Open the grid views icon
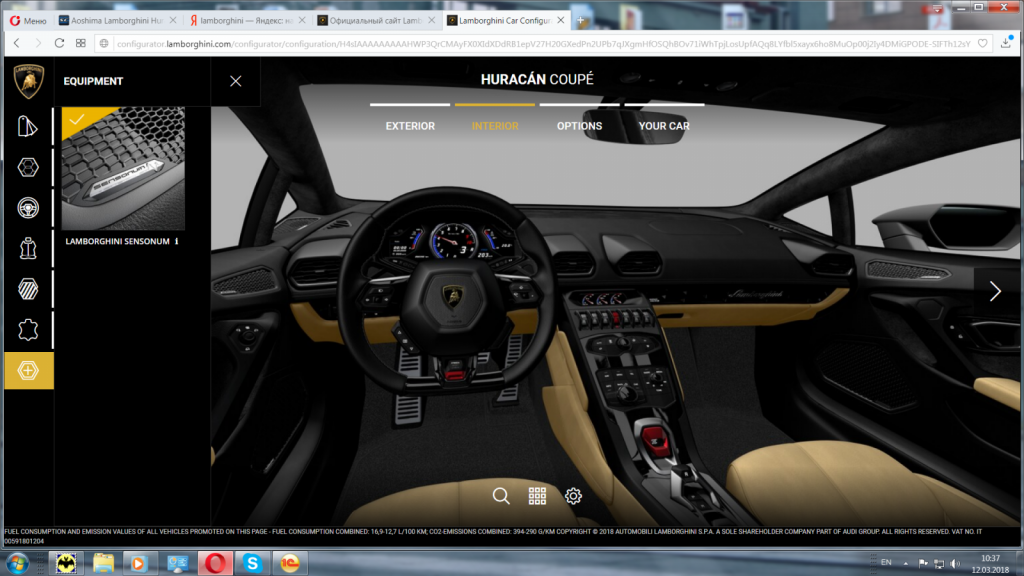 pyautogui.click(x=537, y=495)
